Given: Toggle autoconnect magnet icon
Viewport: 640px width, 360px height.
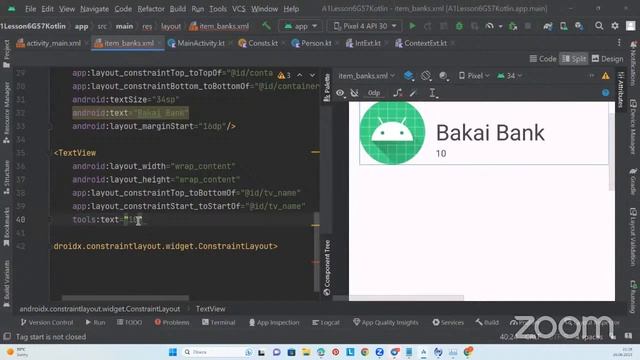Looking at the screenshot, I should point(354,93).
